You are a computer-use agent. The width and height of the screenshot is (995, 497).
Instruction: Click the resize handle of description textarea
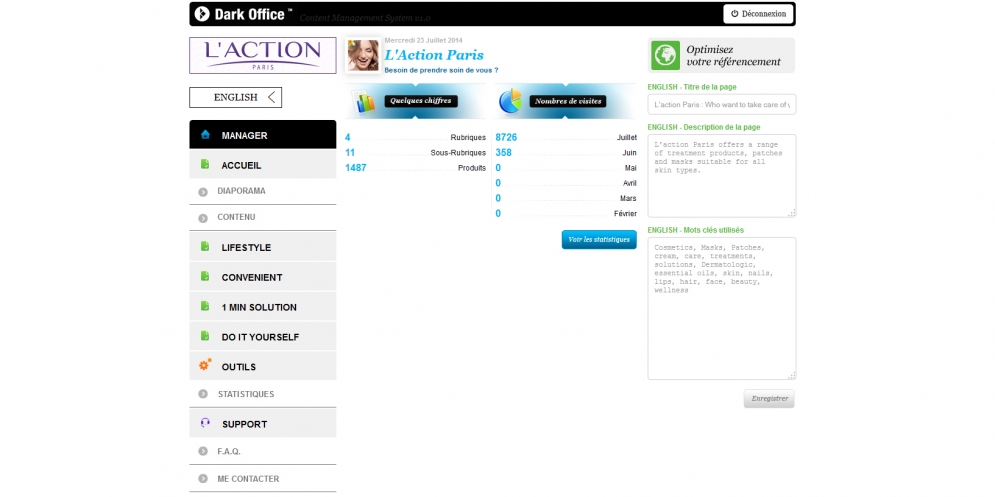tap(791, 213)
